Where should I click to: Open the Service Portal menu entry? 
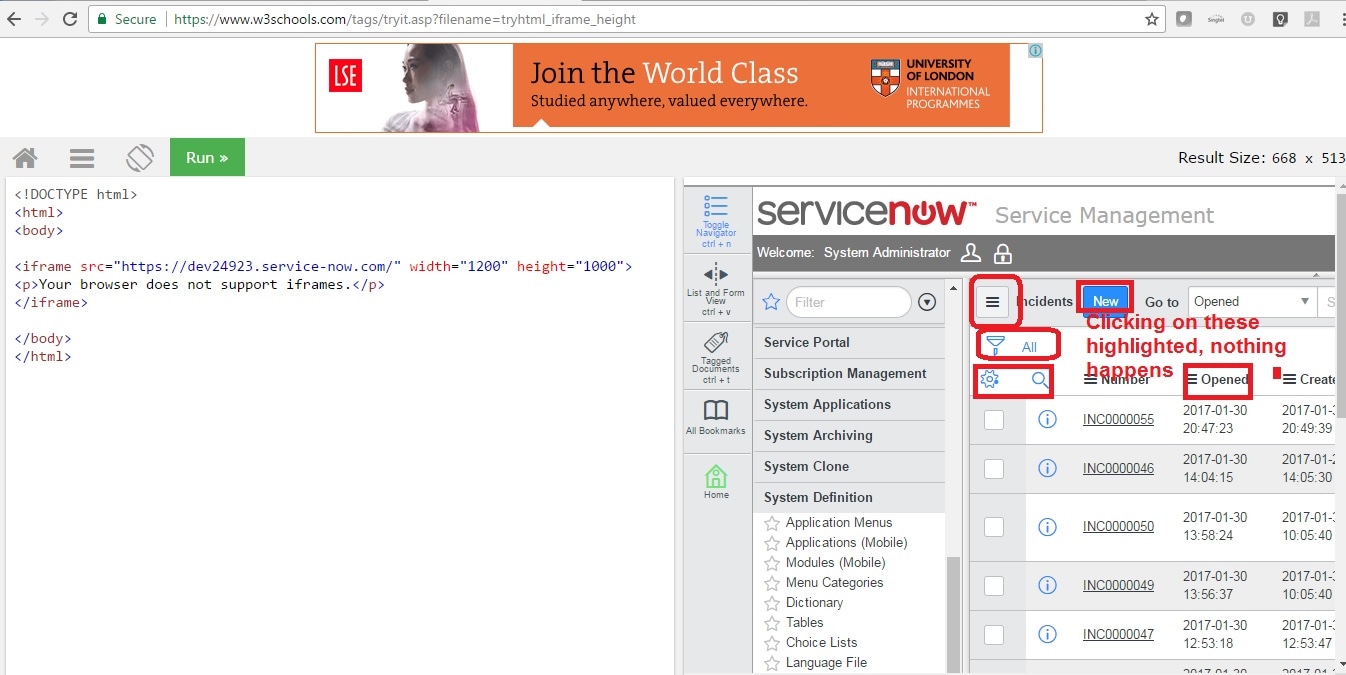tap(806, 342)
